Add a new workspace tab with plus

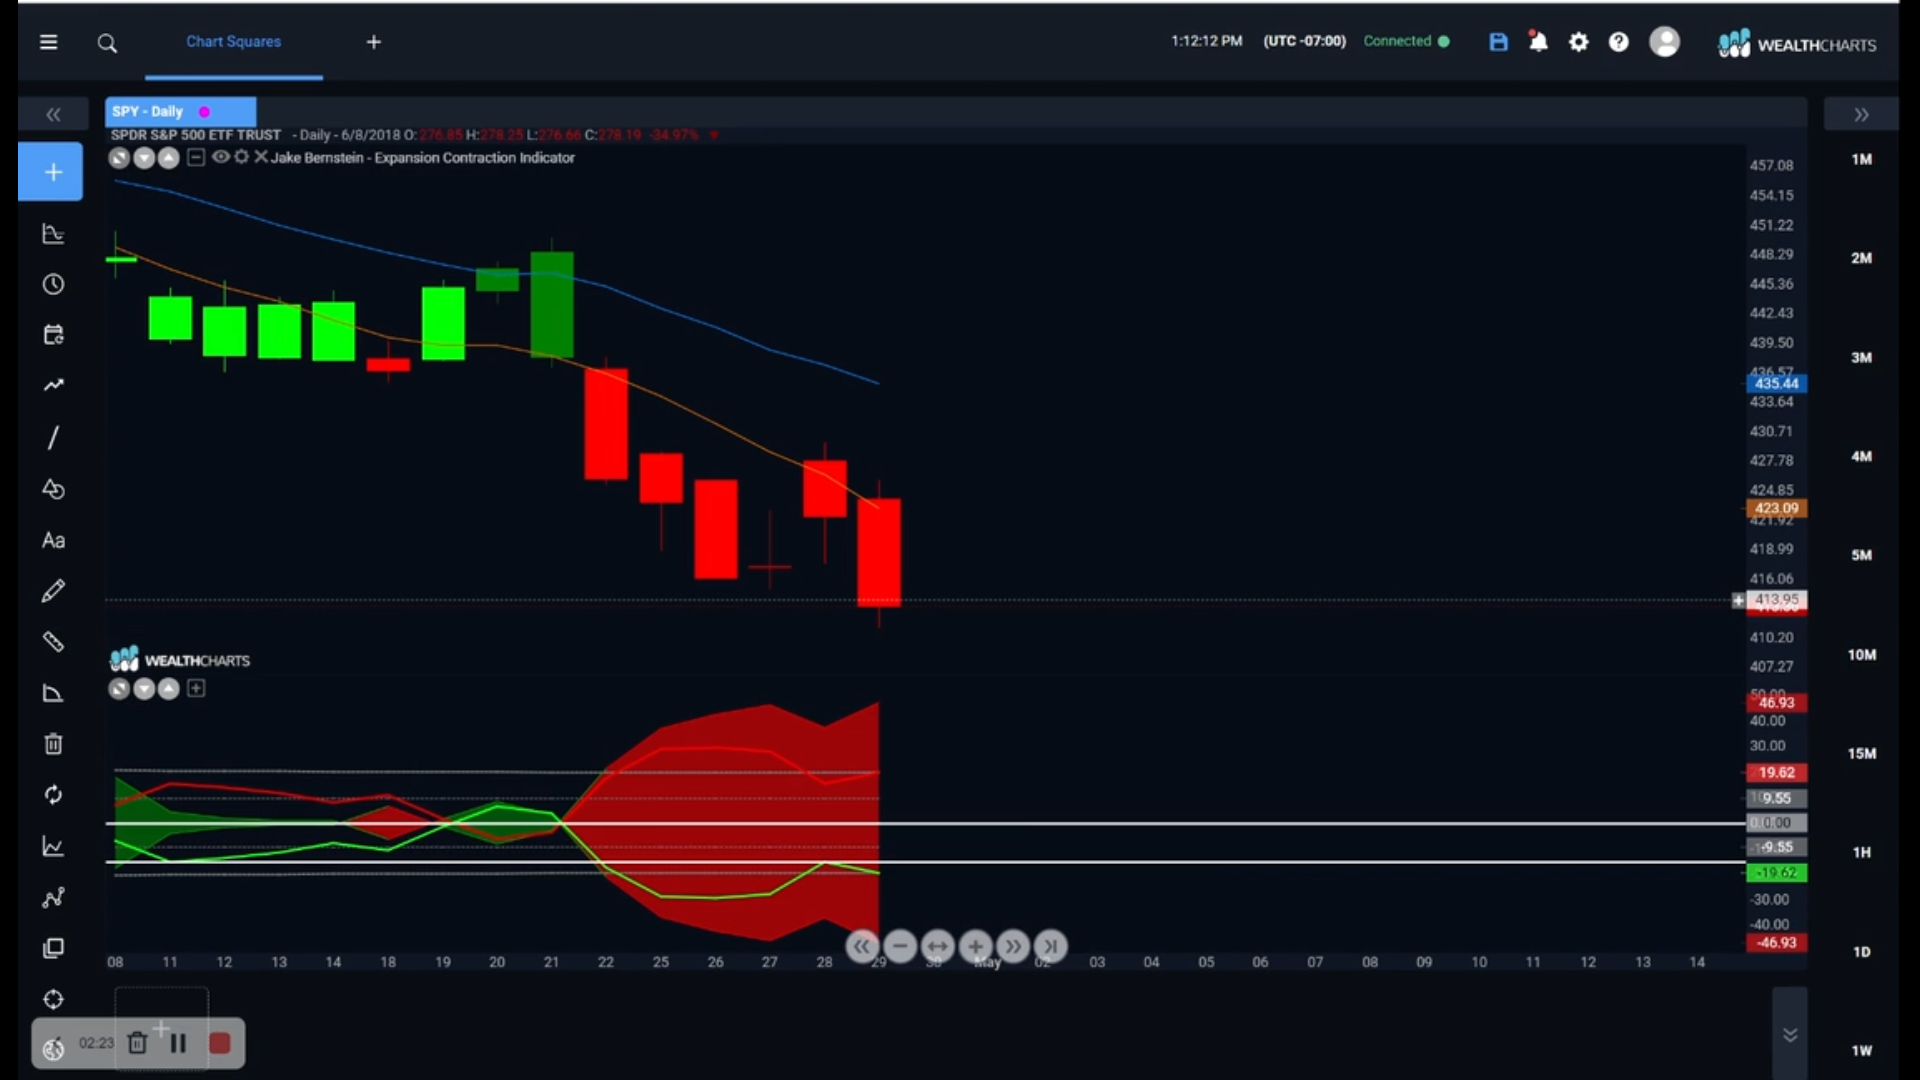point(374,42)
